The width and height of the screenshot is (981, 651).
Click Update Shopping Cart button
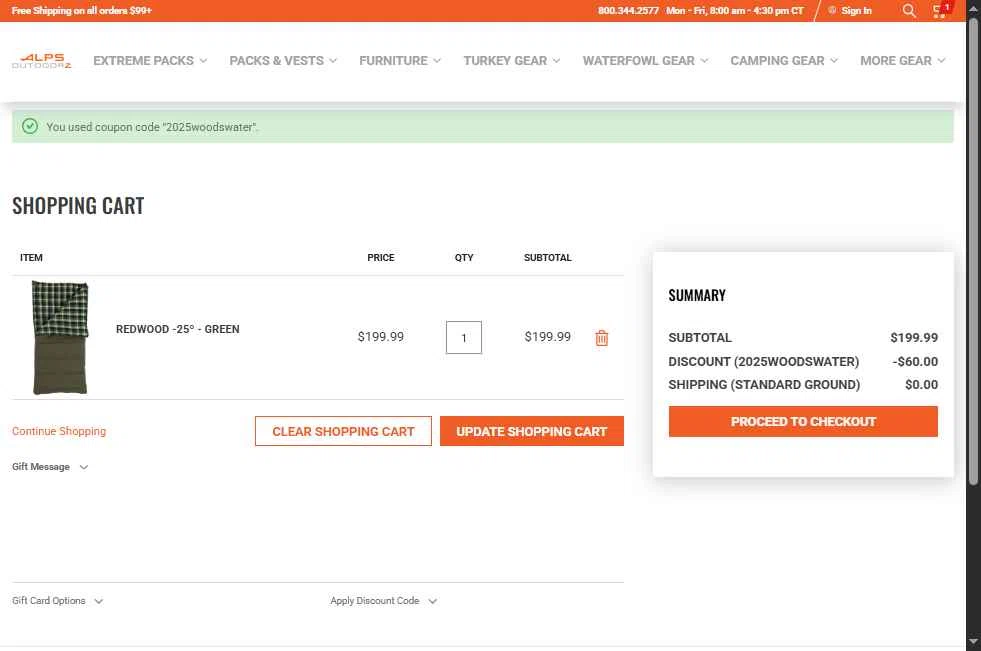(531, 431)
